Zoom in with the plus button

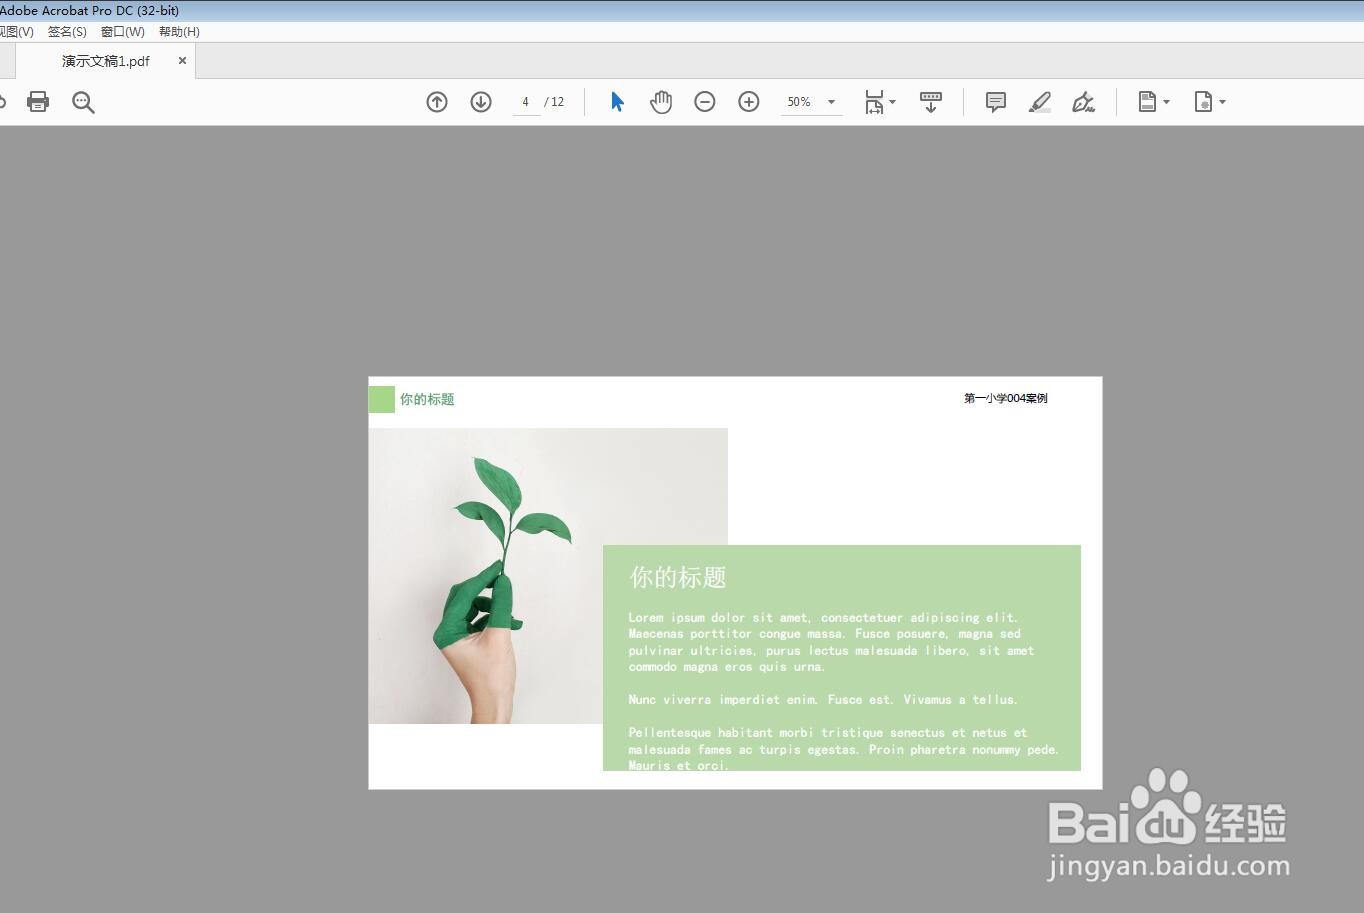[x=749, y=102]
